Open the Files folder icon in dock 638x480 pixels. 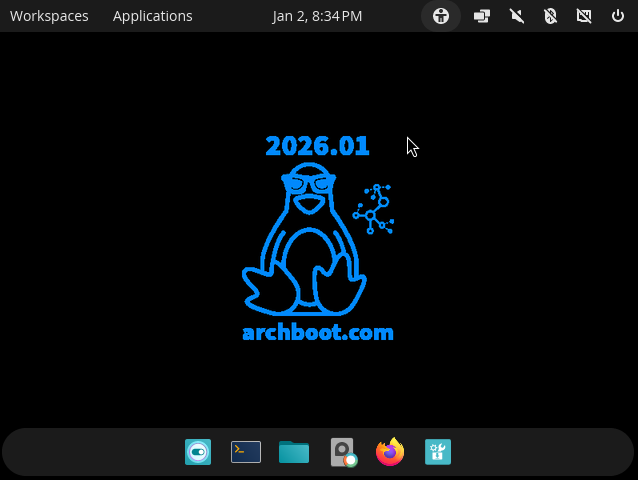[294, 453]
